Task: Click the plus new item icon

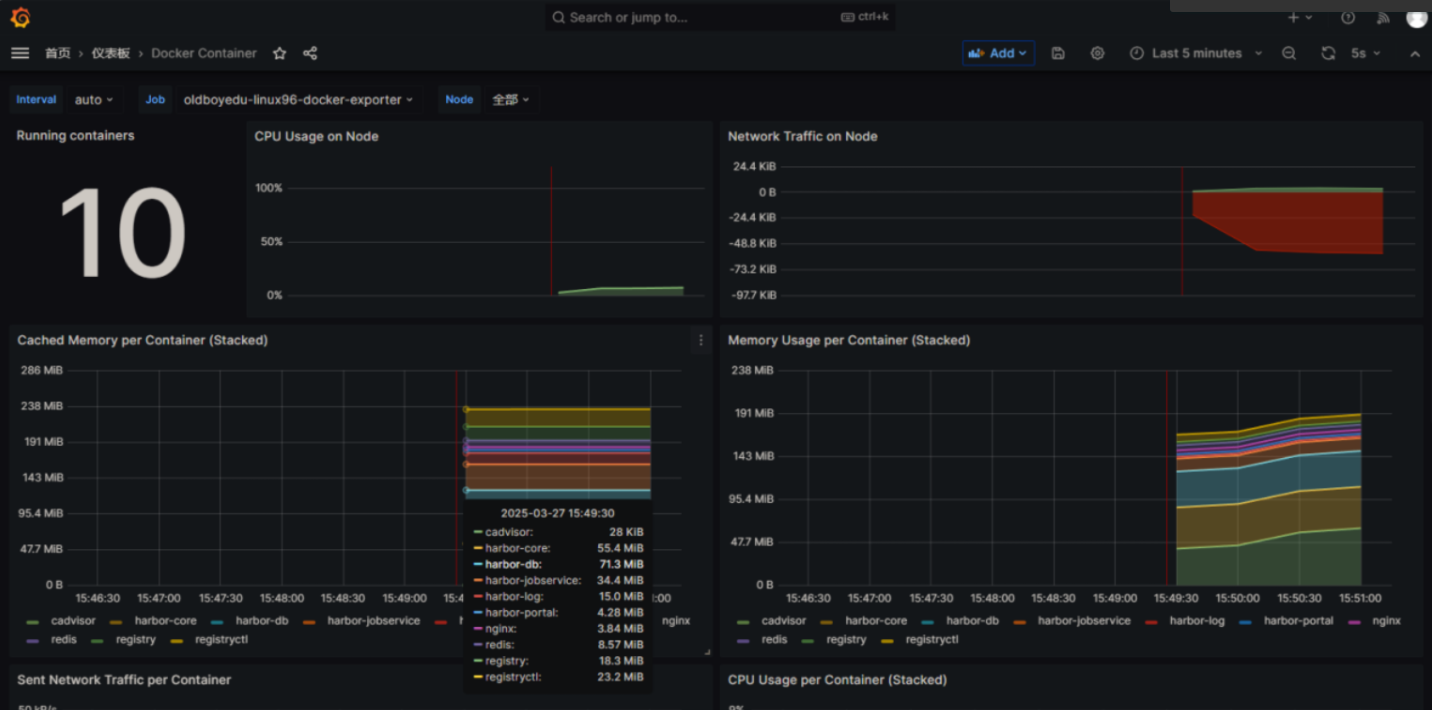Action: click(x=1293, y=17)
